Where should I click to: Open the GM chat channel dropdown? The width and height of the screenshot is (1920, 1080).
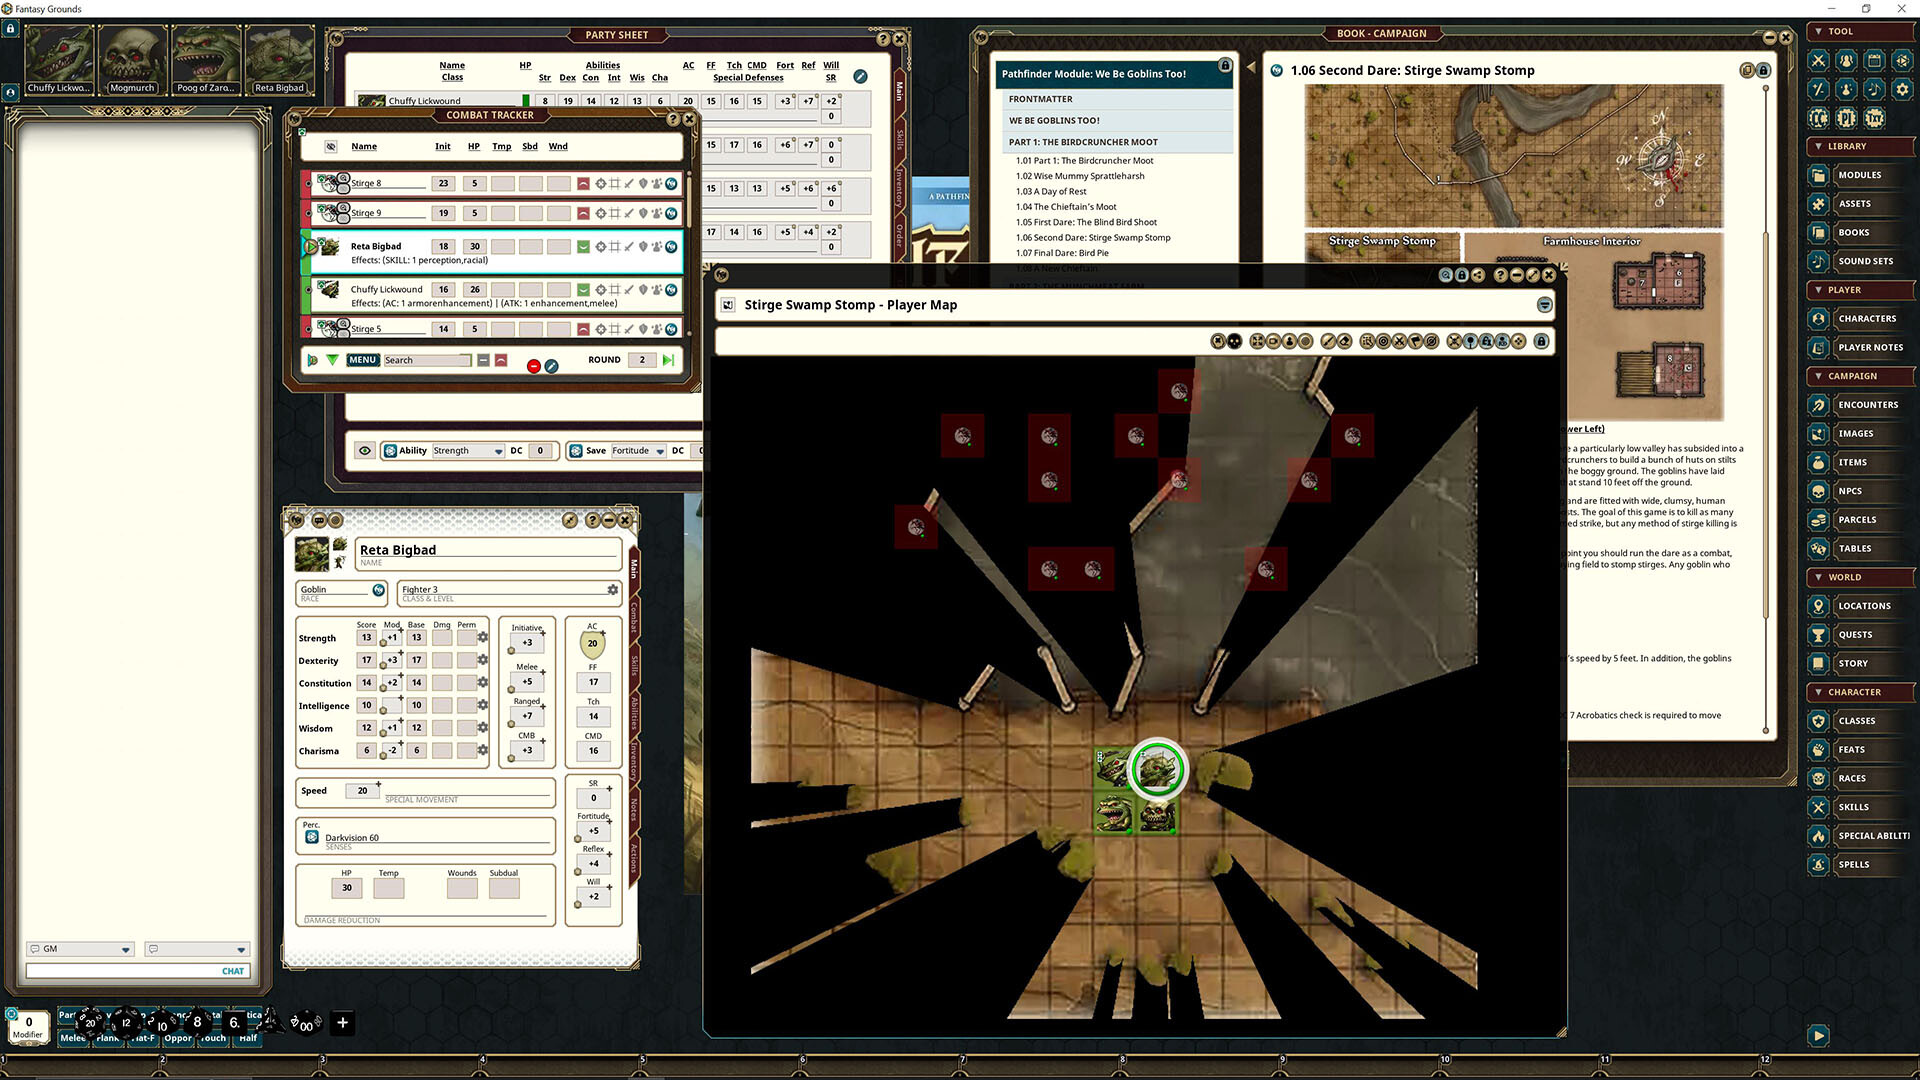pos(126,949)
